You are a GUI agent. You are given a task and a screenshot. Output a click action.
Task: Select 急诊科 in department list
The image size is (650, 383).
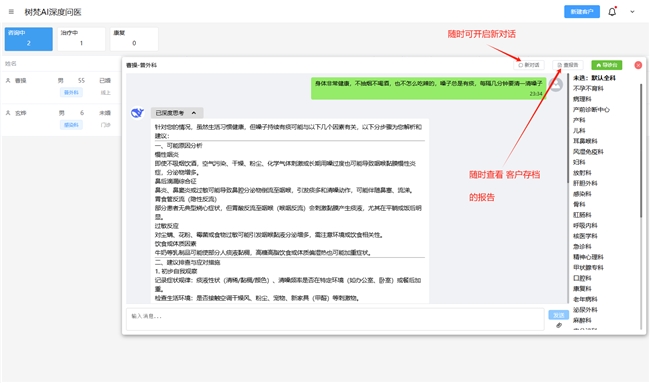coord(582,246)
